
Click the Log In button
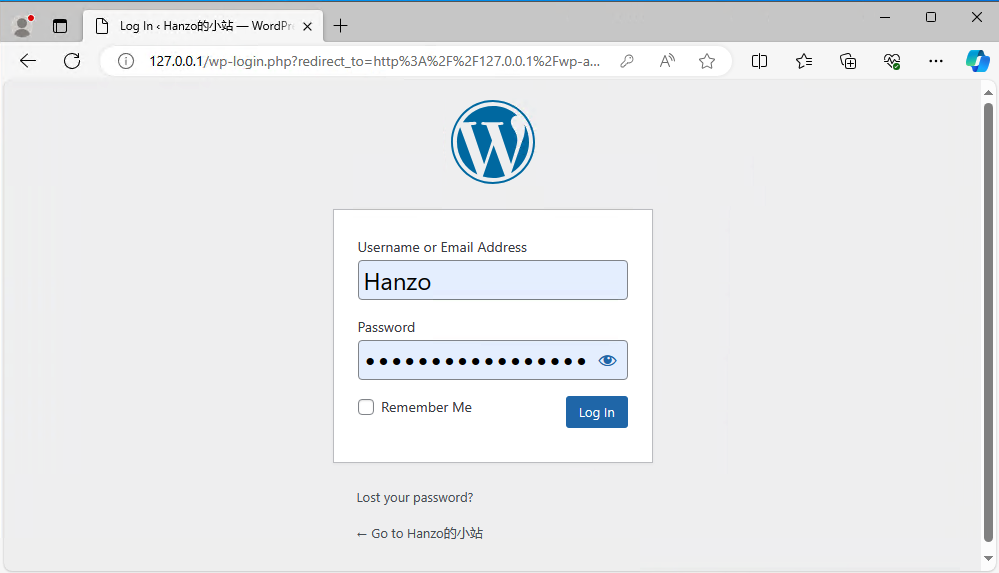tap(596, 412)
